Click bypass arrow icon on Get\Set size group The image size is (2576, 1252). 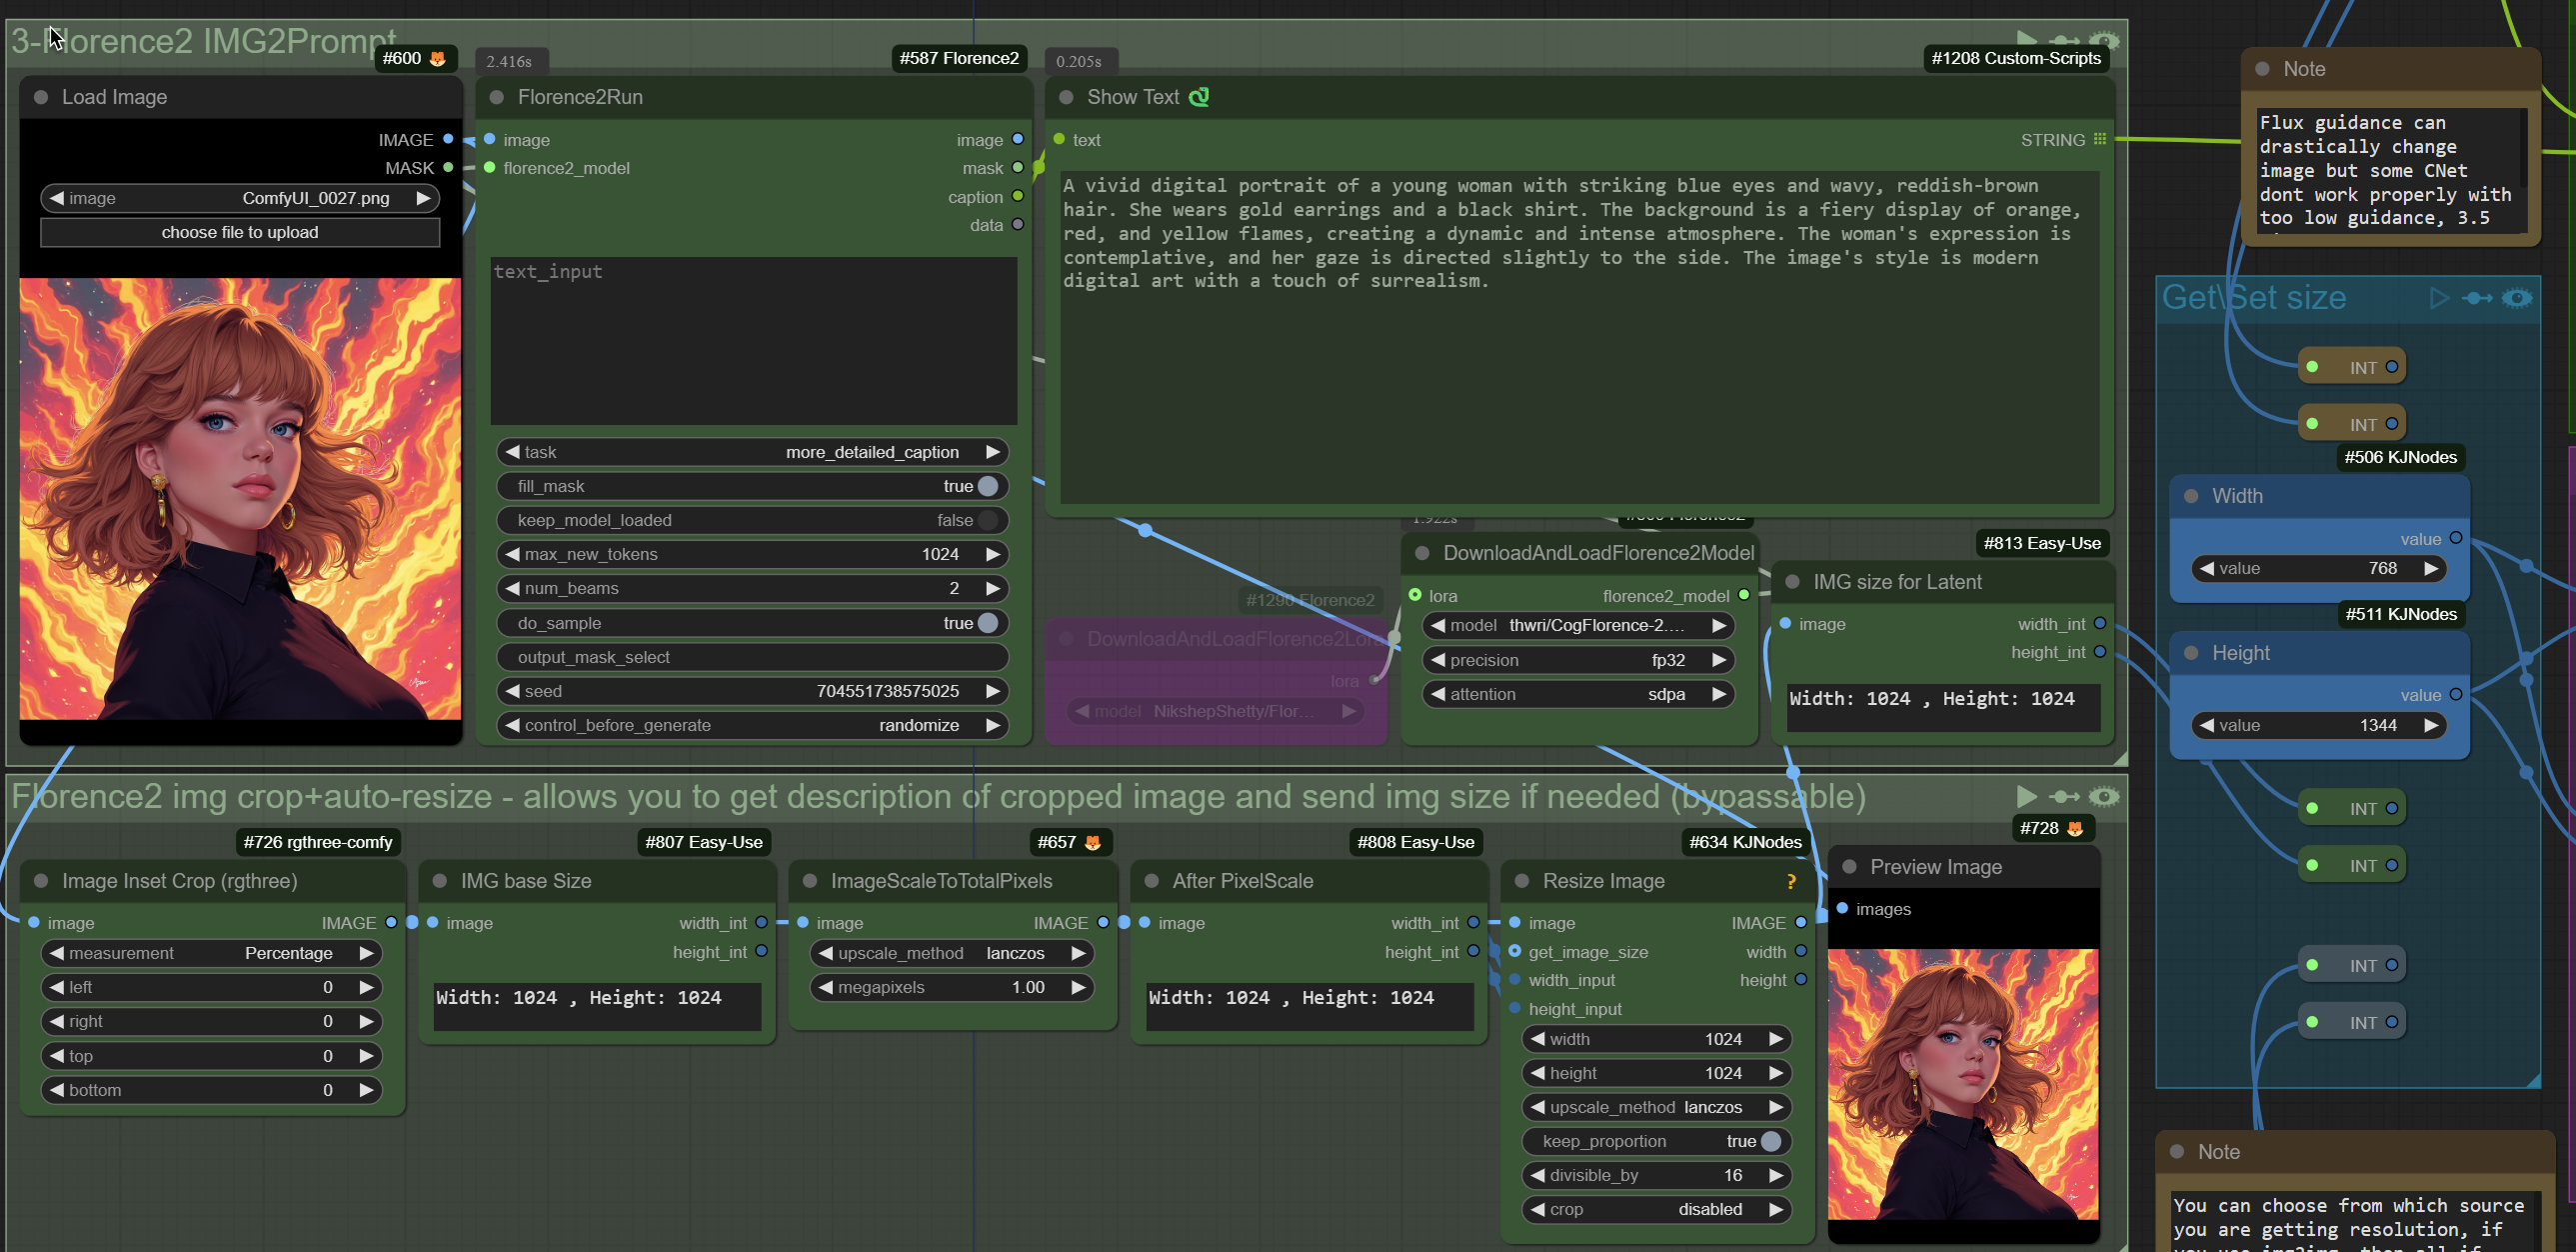pyautogui.click(x=2478, y=298)
